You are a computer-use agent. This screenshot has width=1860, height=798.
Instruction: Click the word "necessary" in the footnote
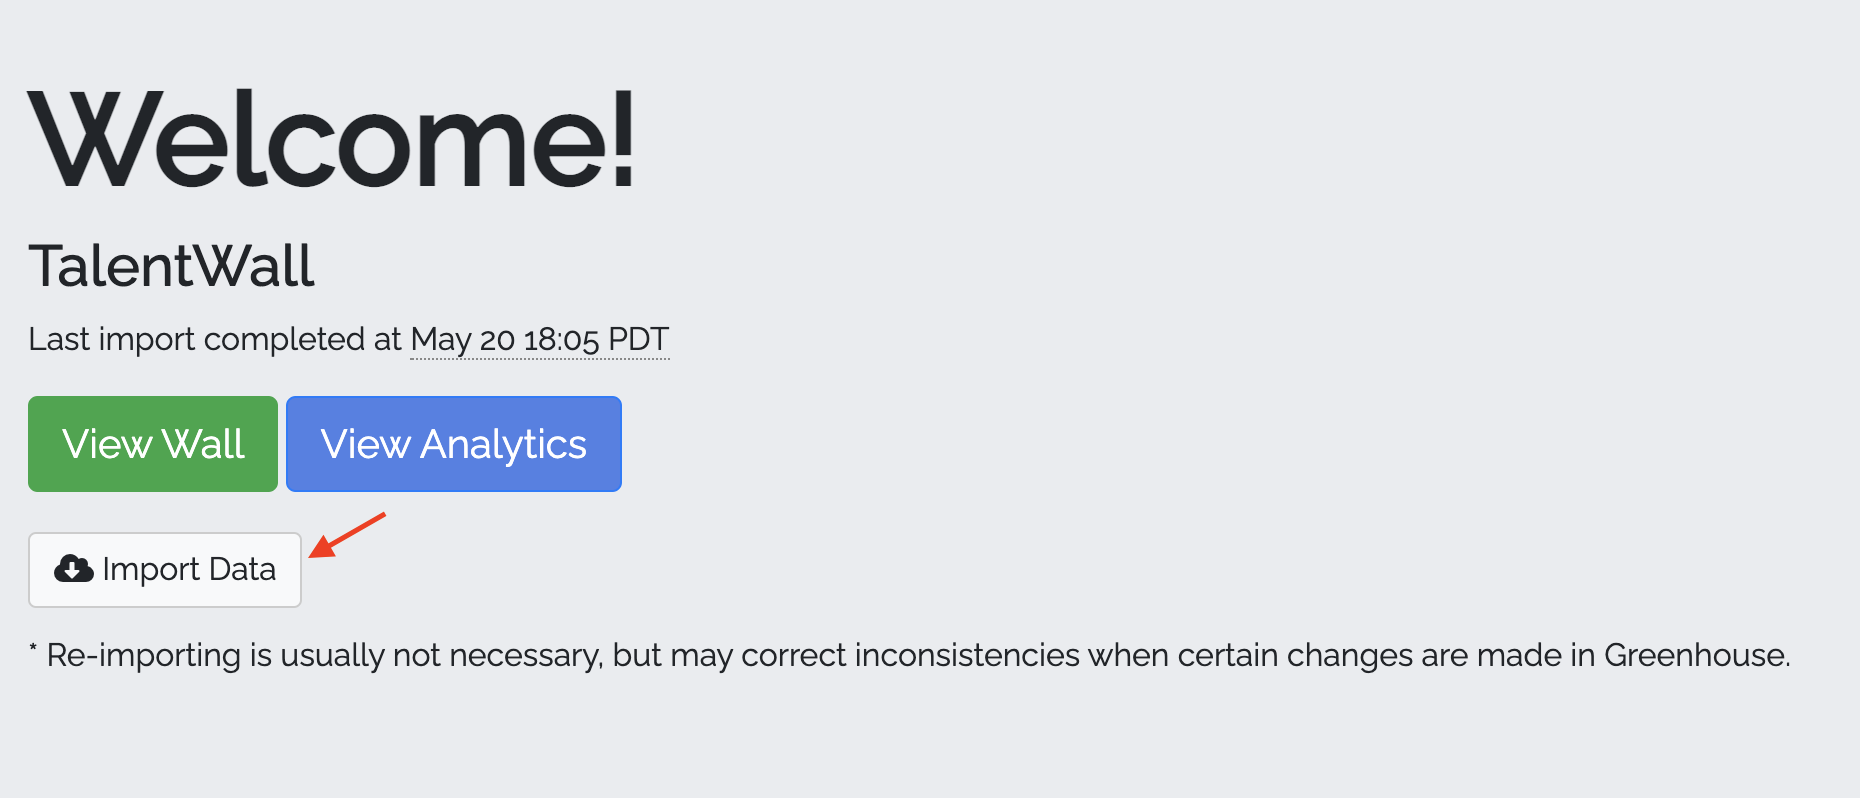pyautogui.click(x=525, y=655)
